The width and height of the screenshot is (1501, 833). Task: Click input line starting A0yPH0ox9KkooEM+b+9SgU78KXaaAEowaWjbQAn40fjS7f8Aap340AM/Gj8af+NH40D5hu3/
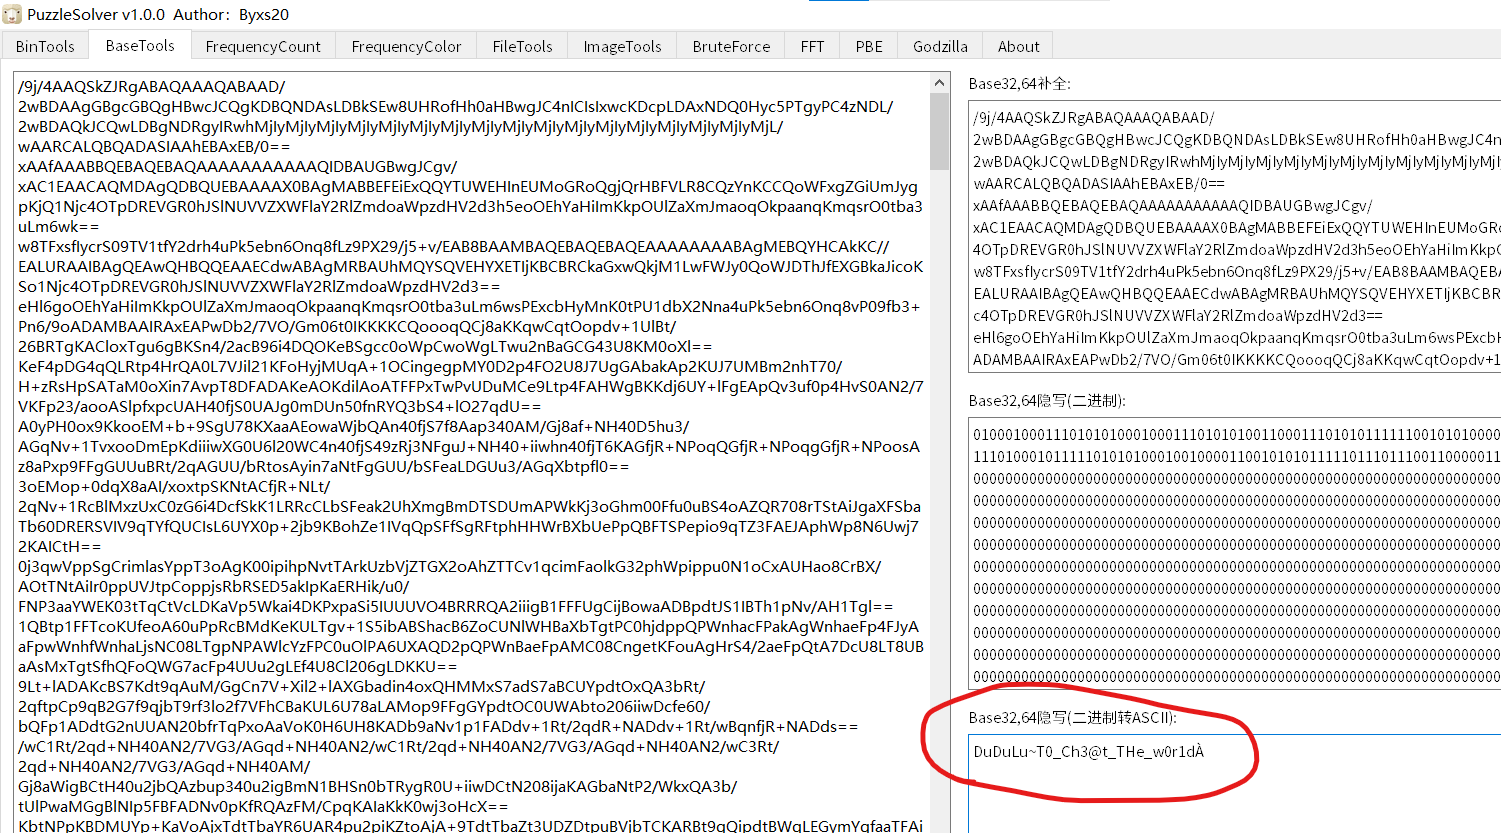coord(353,426)
